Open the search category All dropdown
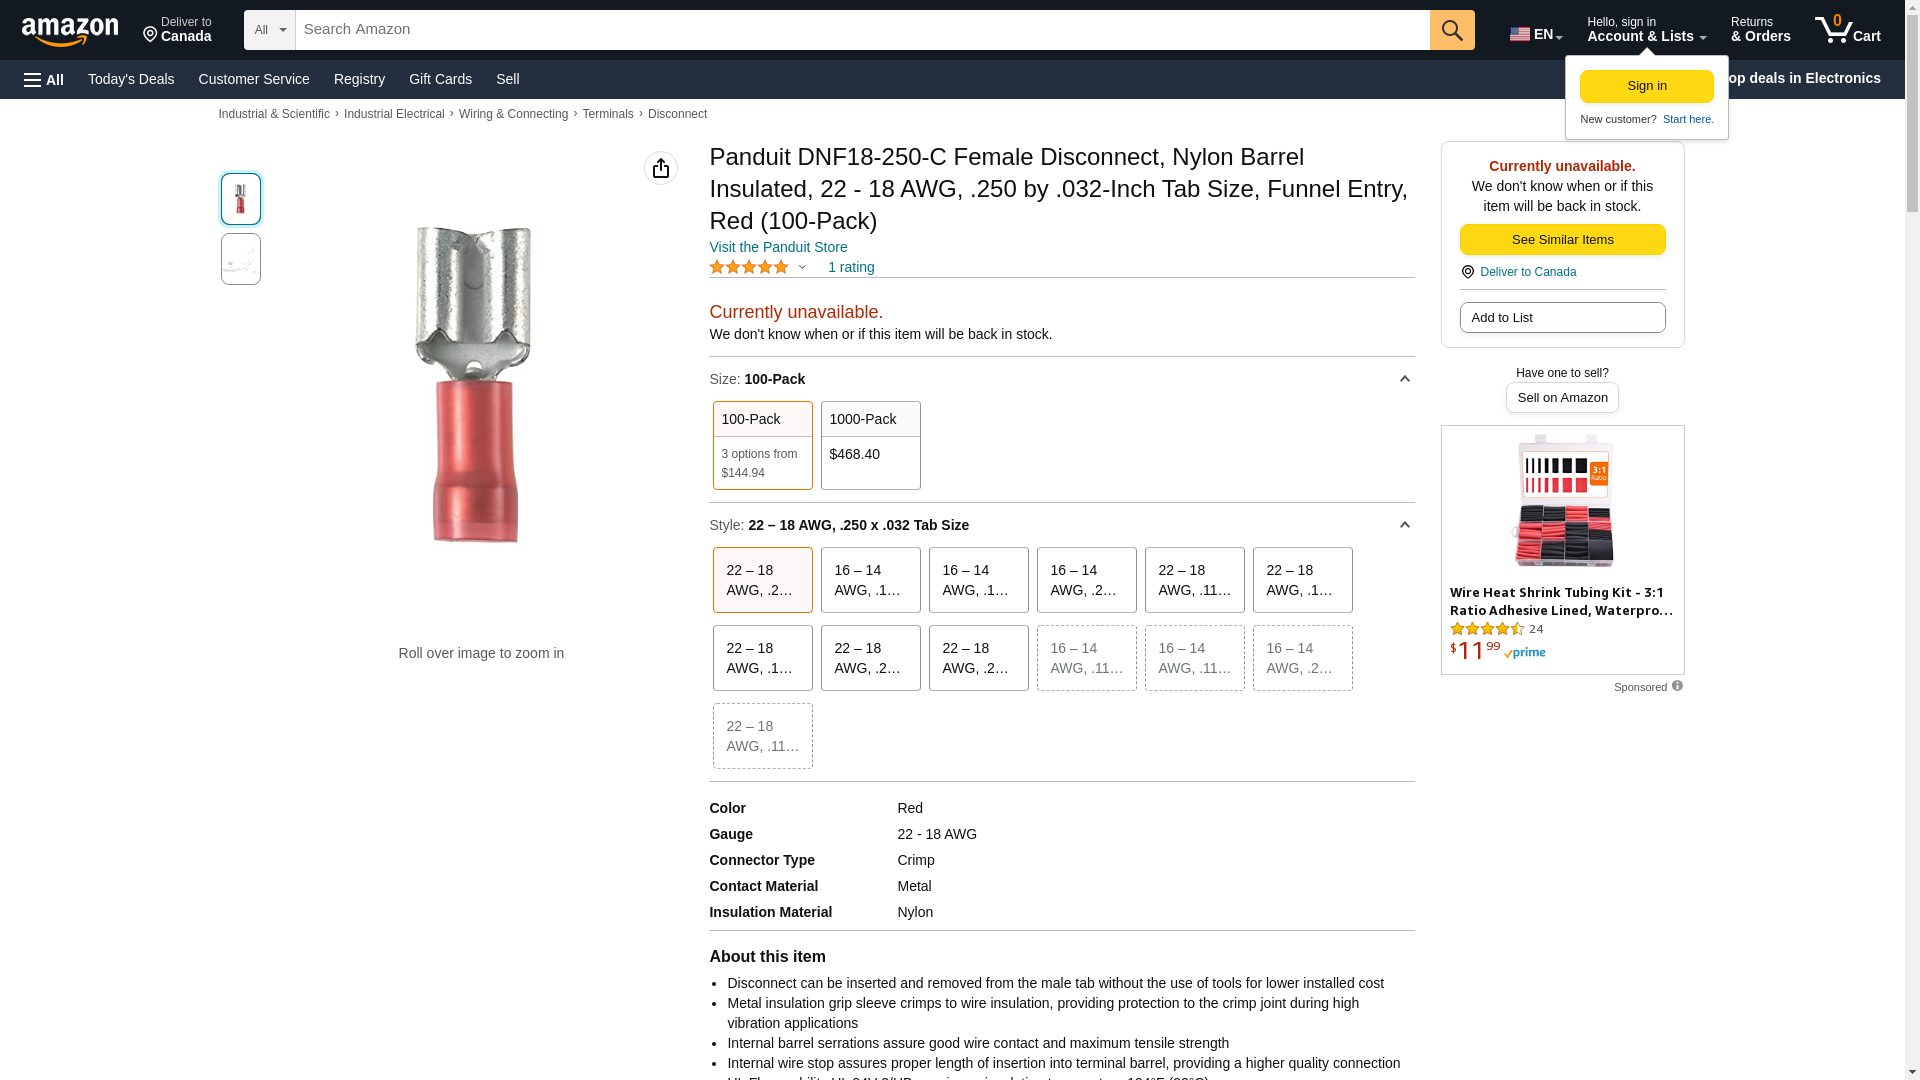The image size is (1920, 1080). coord(269,30)
